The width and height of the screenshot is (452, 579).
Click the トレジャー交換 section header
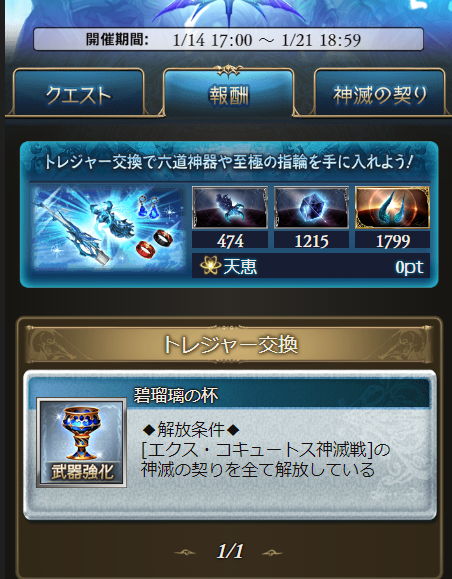229,344
